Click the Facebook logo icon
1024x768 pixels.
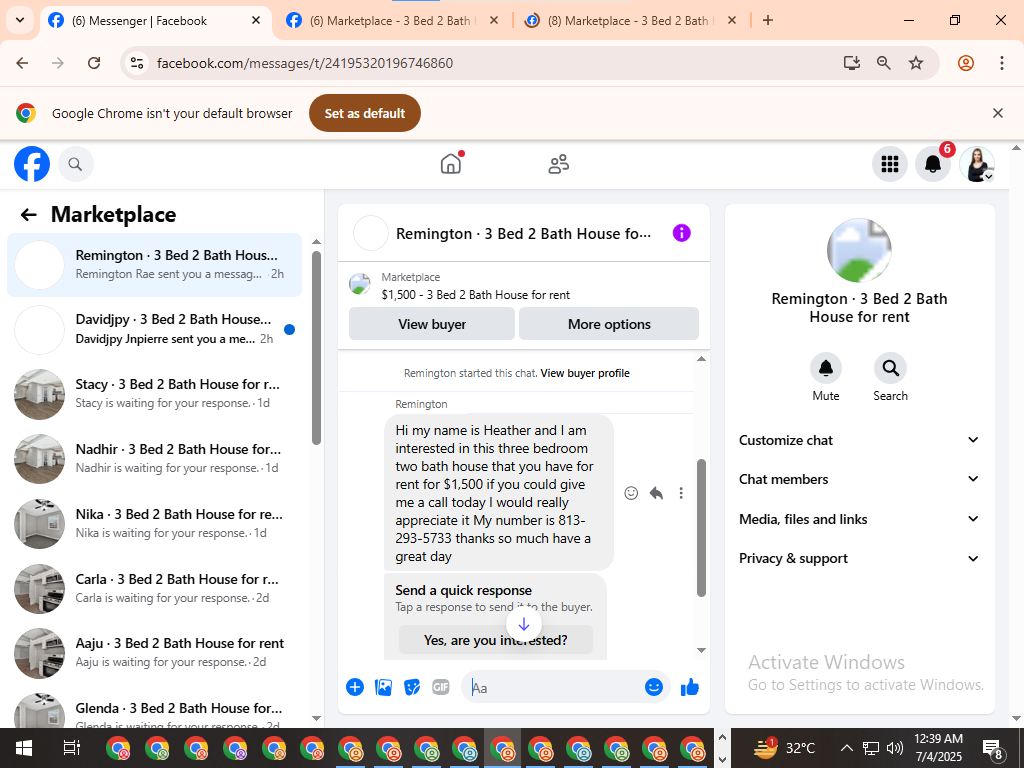coord(32,164)
